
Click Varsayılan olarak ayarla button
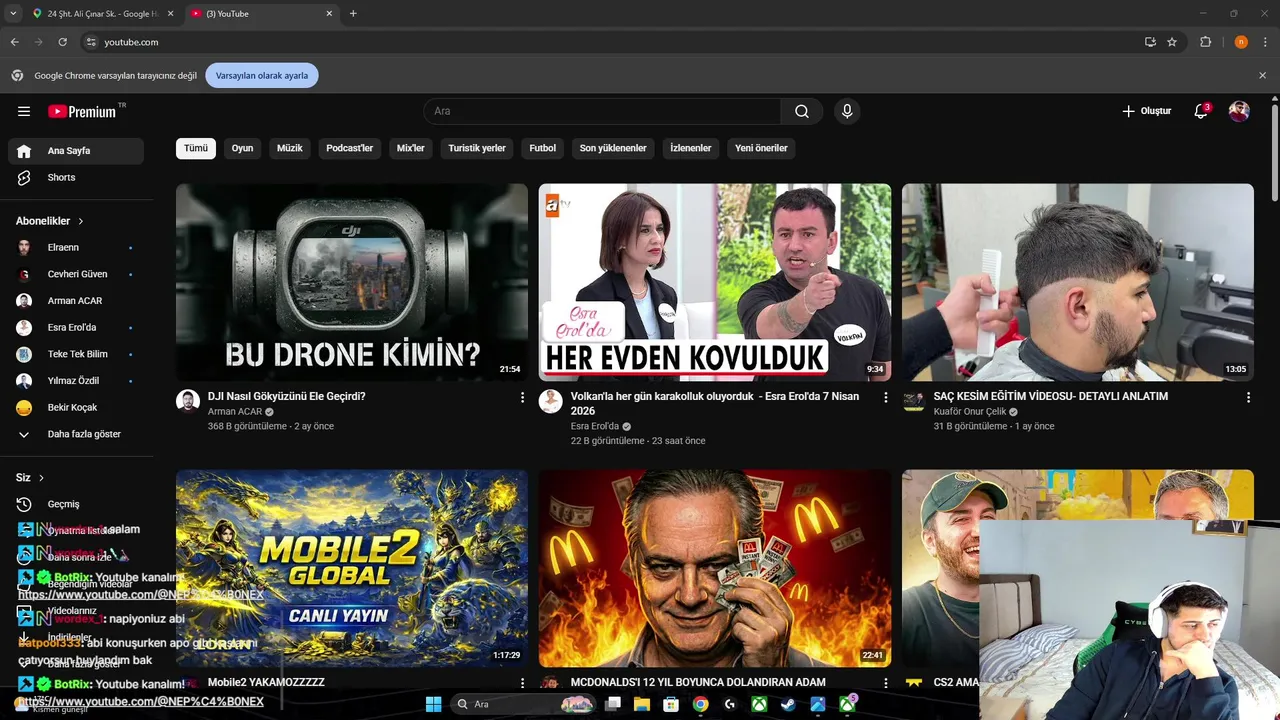pyautogui.click(x=262, y=75)
